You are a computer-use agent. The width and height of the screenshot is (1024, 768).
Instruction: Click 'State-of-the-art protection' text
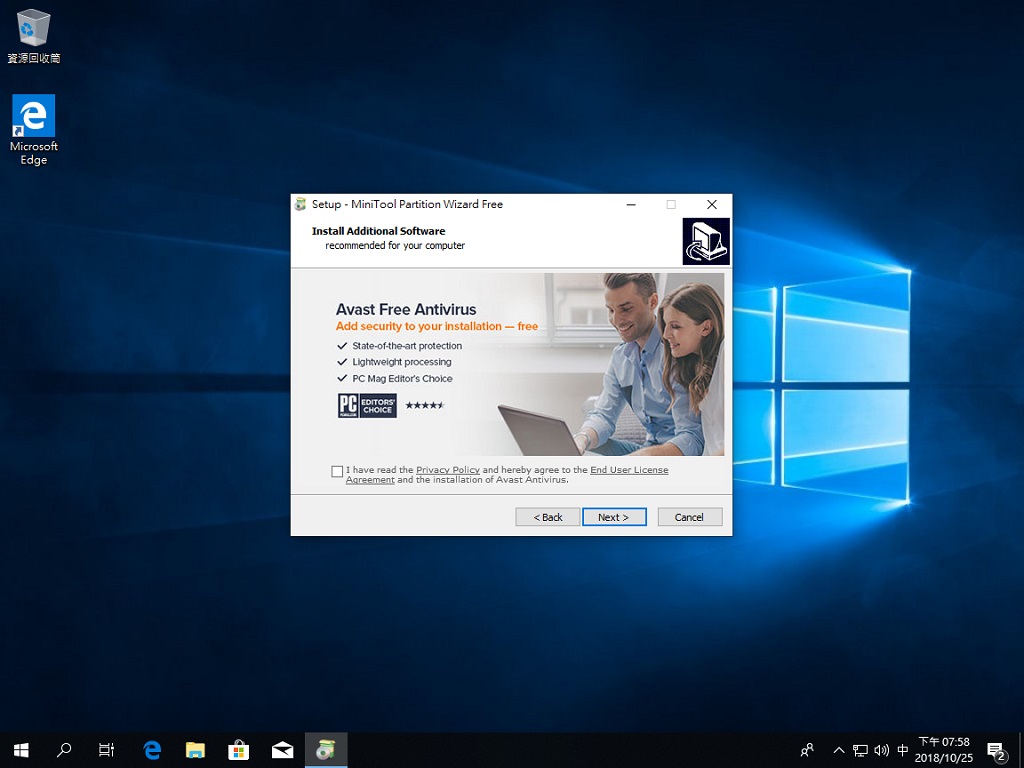click(x=407, y=346)
